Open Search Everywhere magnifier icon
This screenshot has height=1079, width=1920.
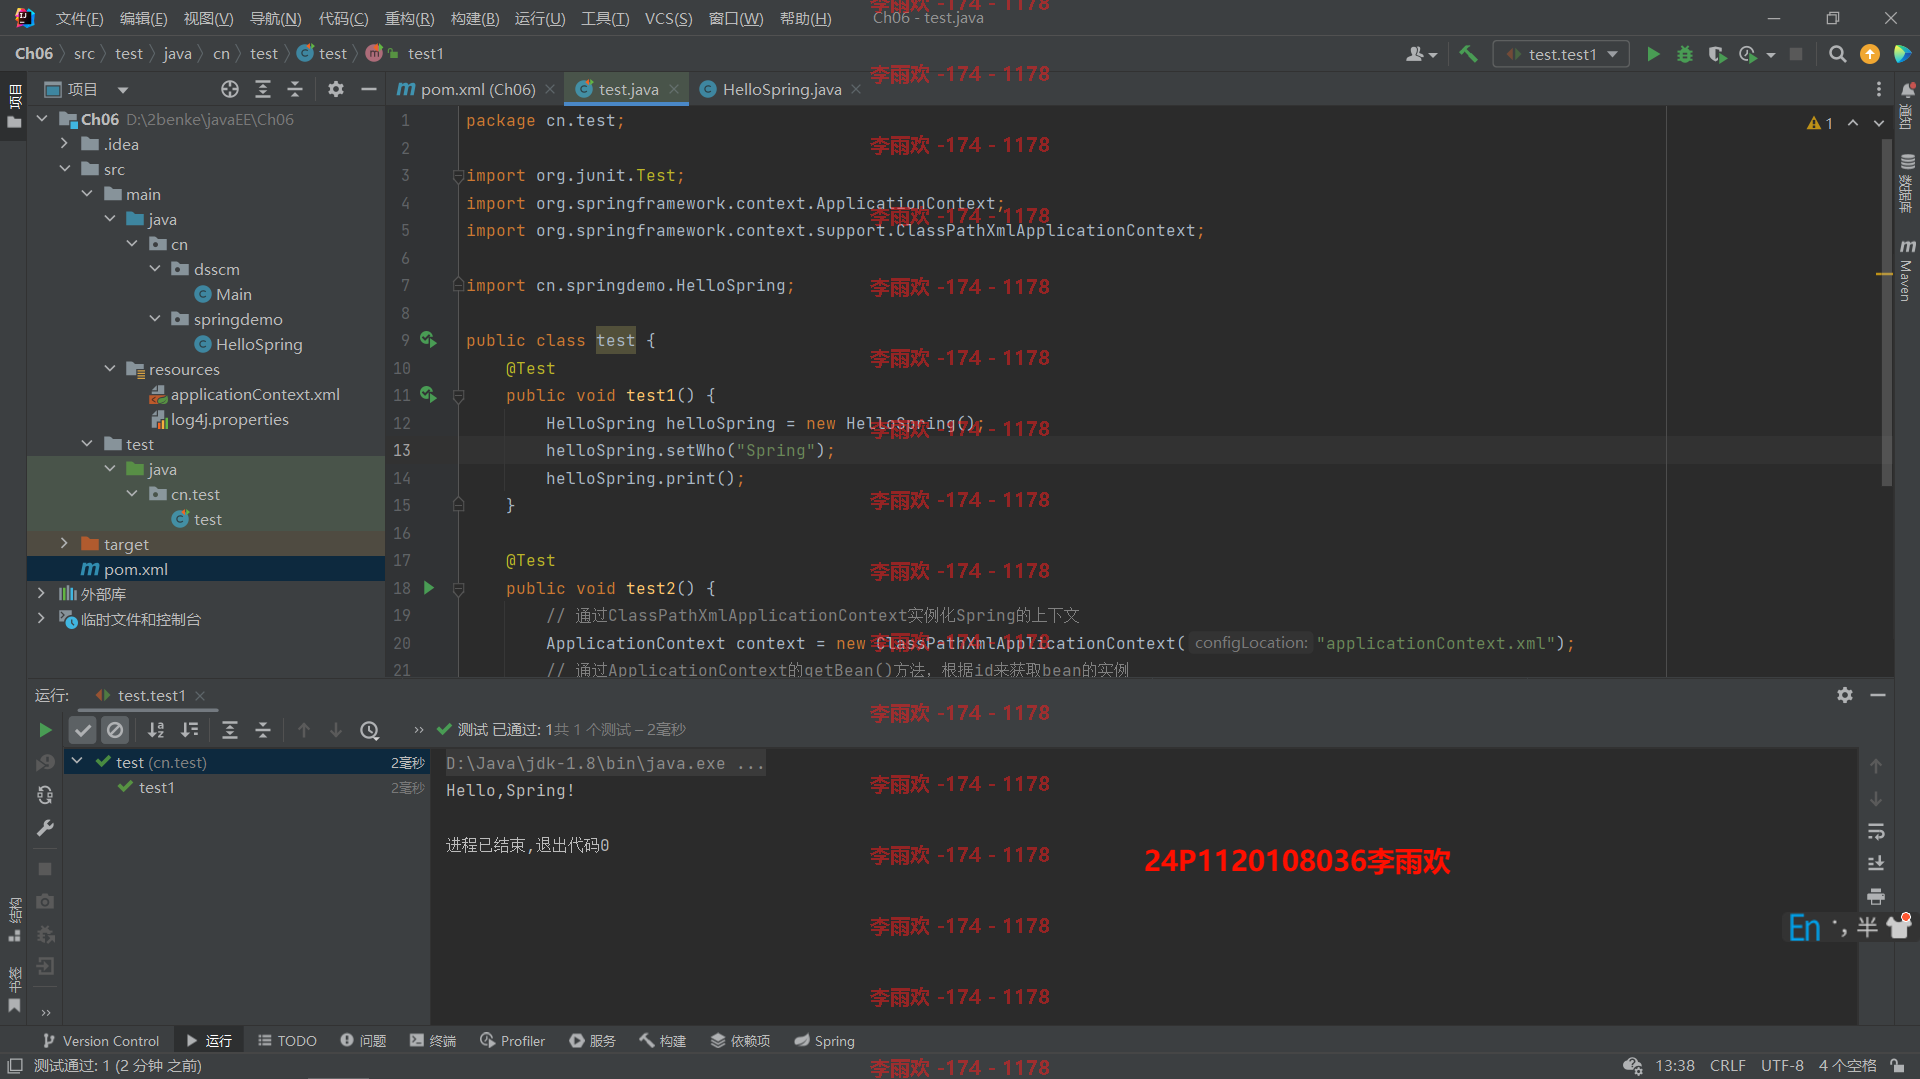1837,54
